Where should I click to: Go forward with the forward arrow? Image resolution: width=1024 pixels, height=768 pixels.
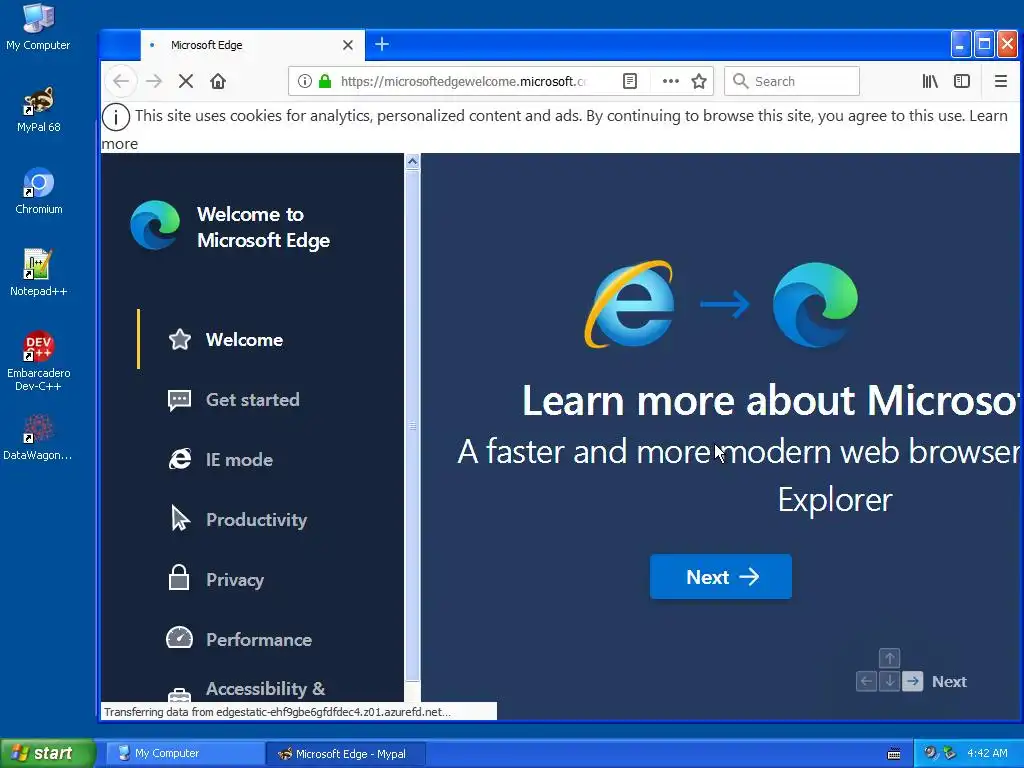pos(153,81)
